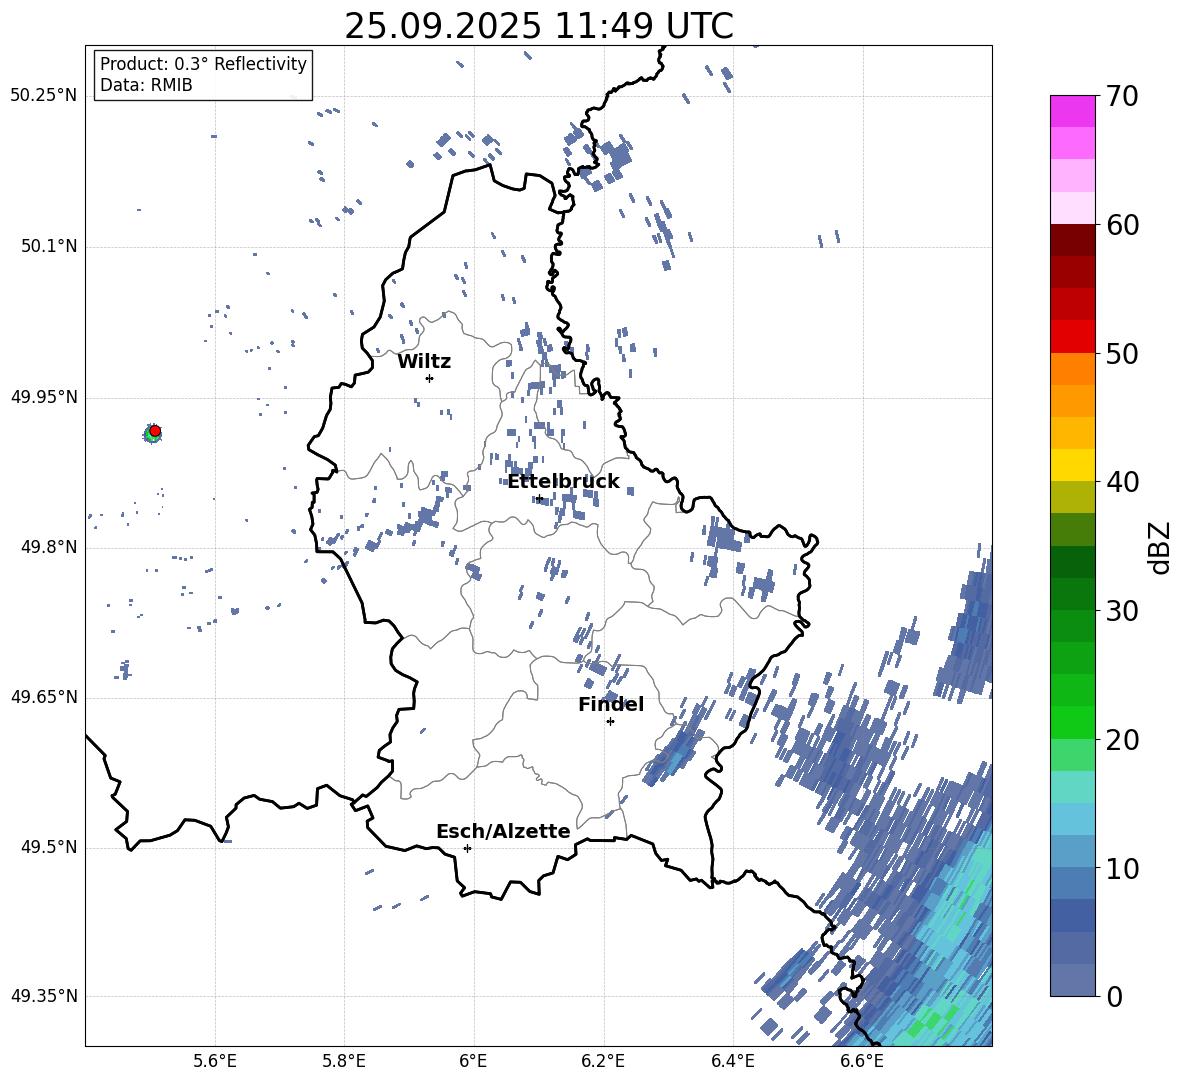1184x1081 pixels.
Task: Click the Ettelbruck station cross marker
Action: 539,498
